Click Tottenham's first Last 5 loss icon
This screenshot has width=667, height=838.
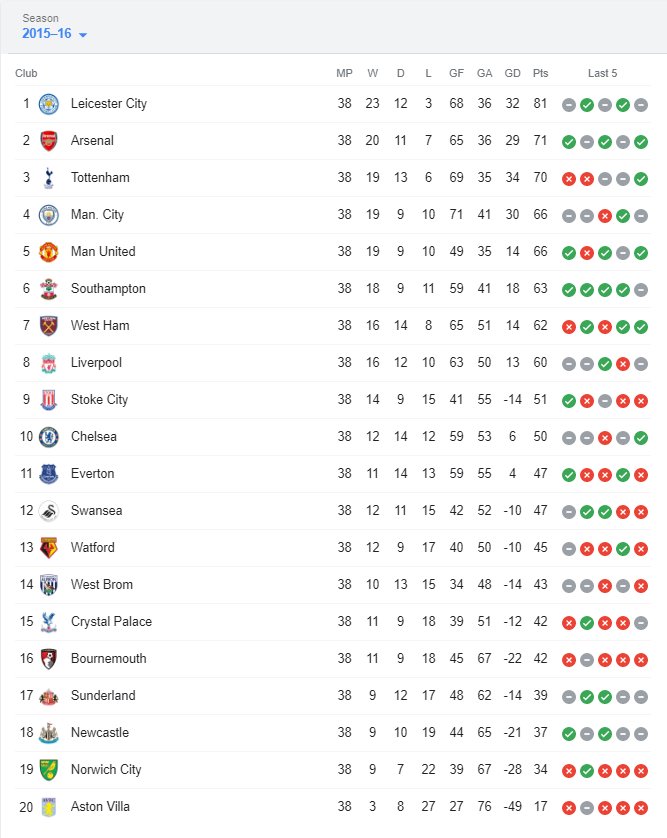click(x=569, y=178)
